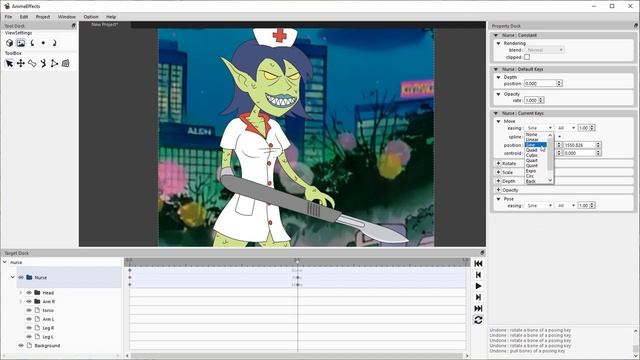
Task: Open the Pose easing Sine dropdown
Action: tap(539, 206)
